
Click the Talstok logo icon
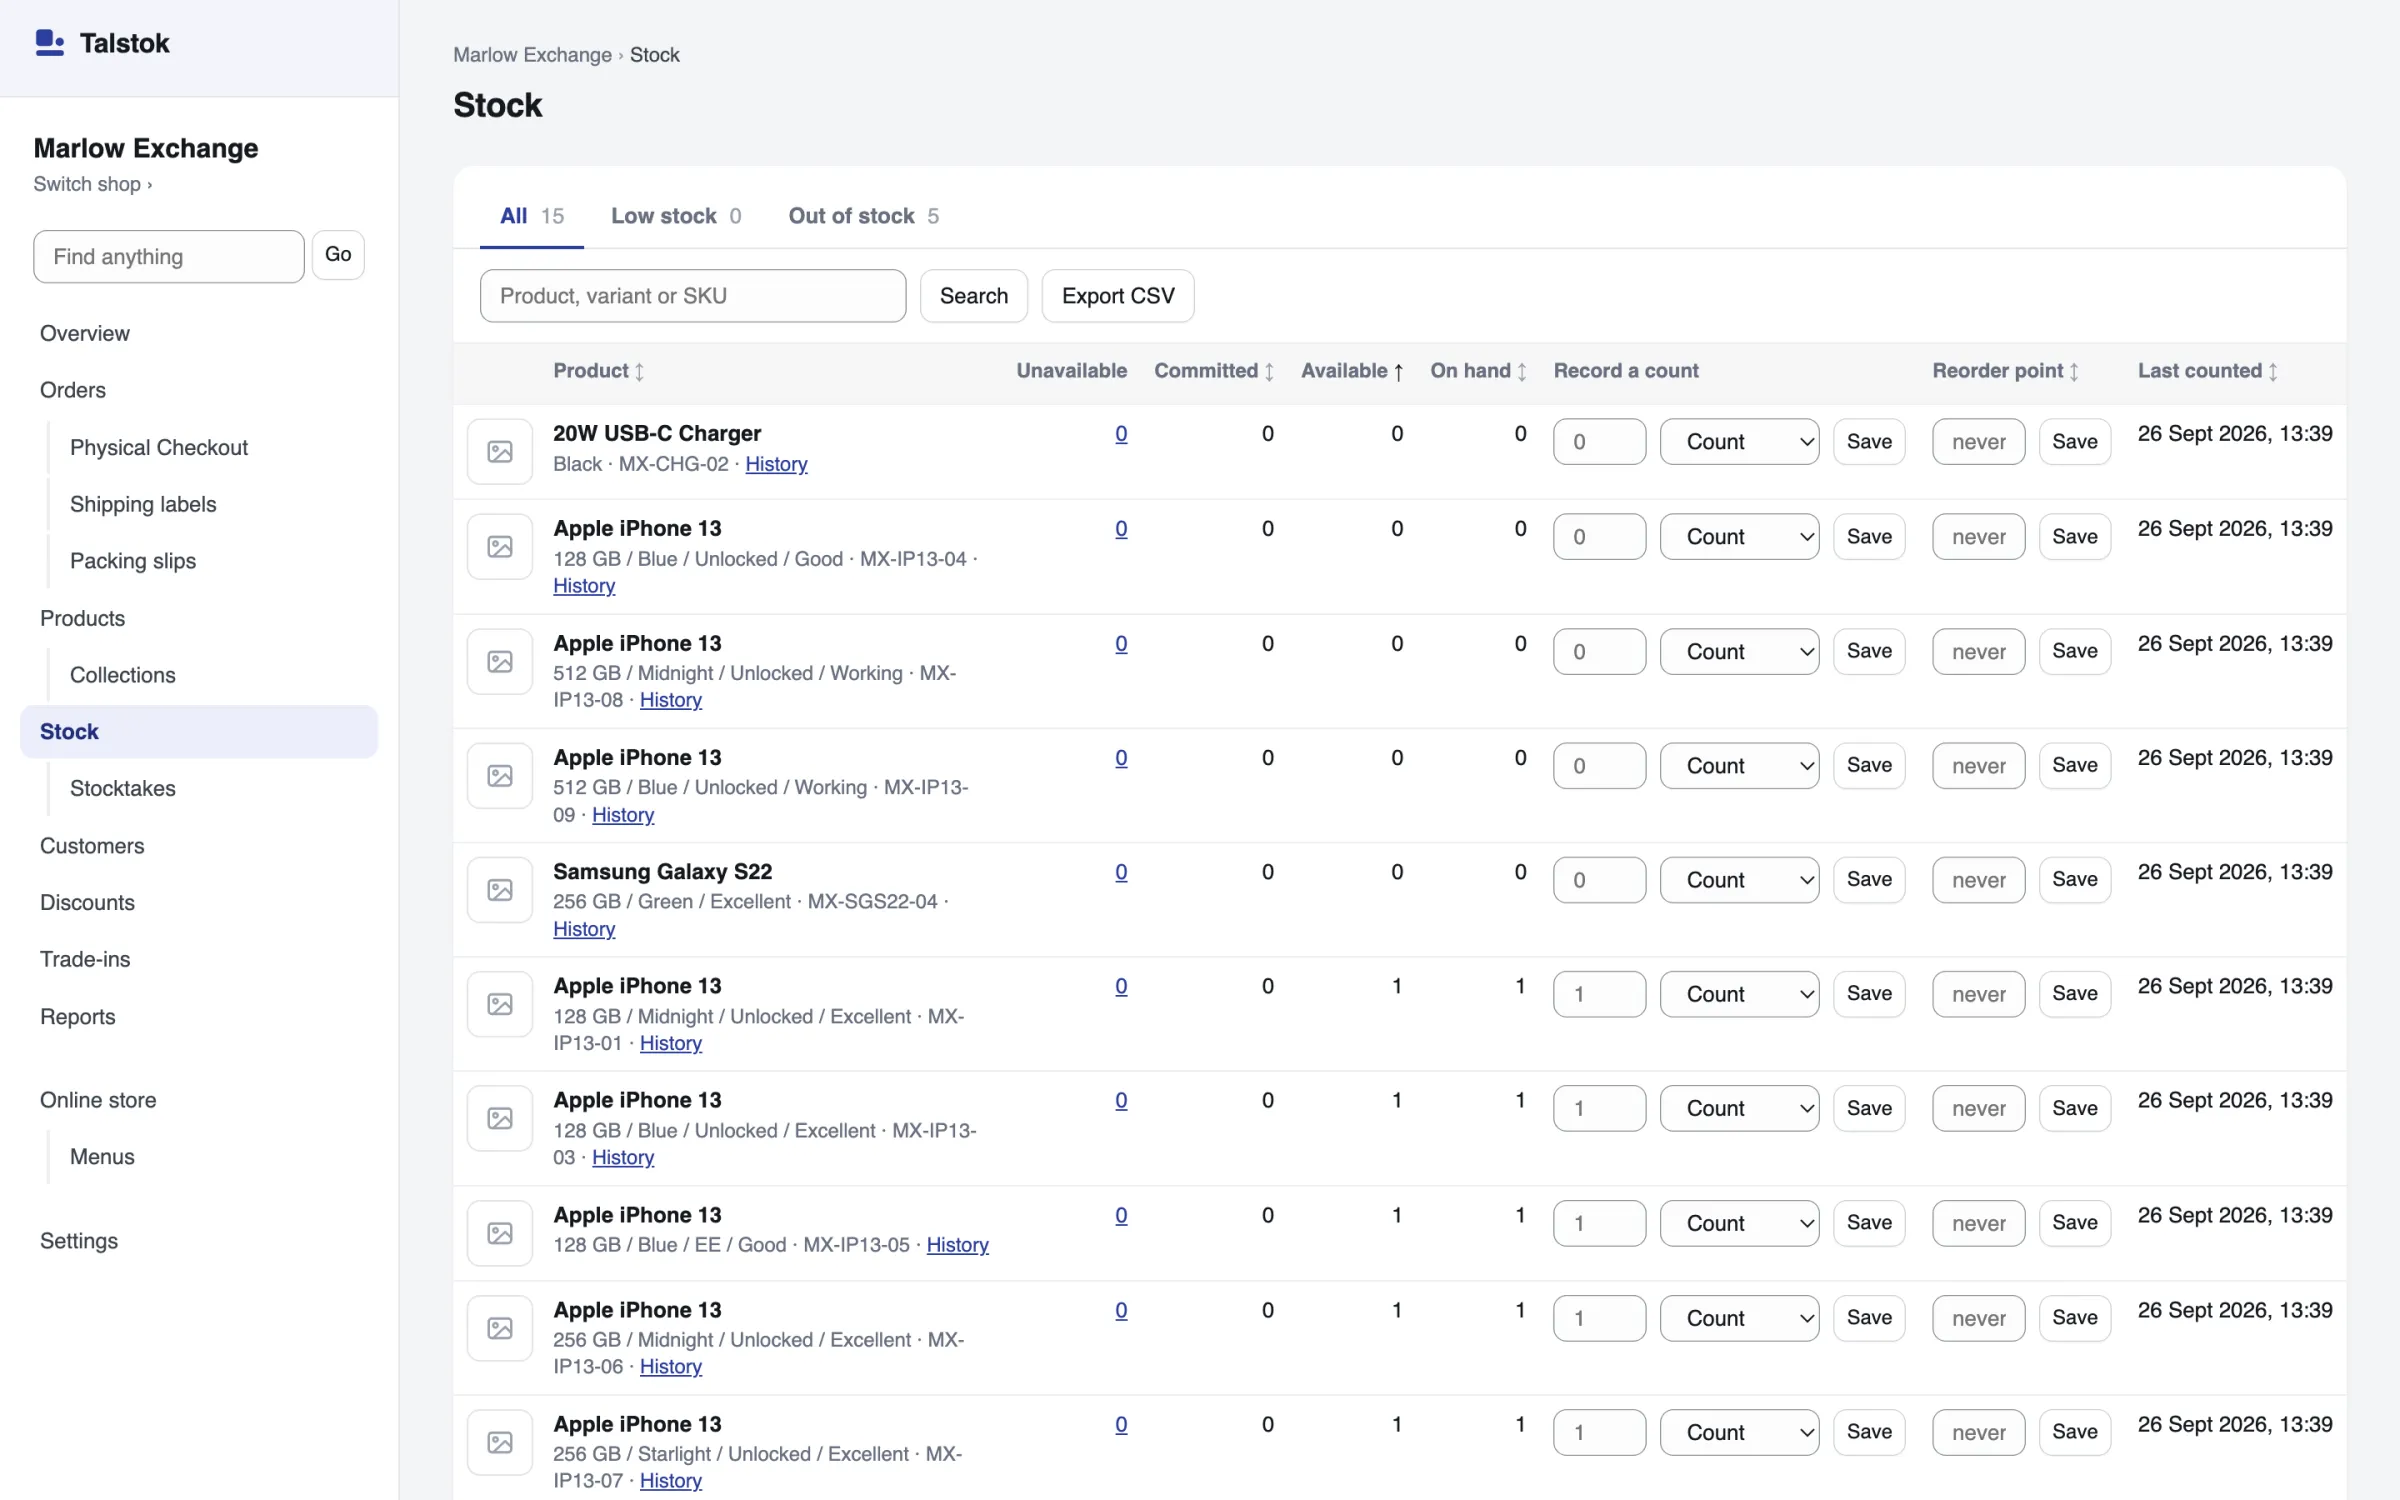tap(49, 43)
